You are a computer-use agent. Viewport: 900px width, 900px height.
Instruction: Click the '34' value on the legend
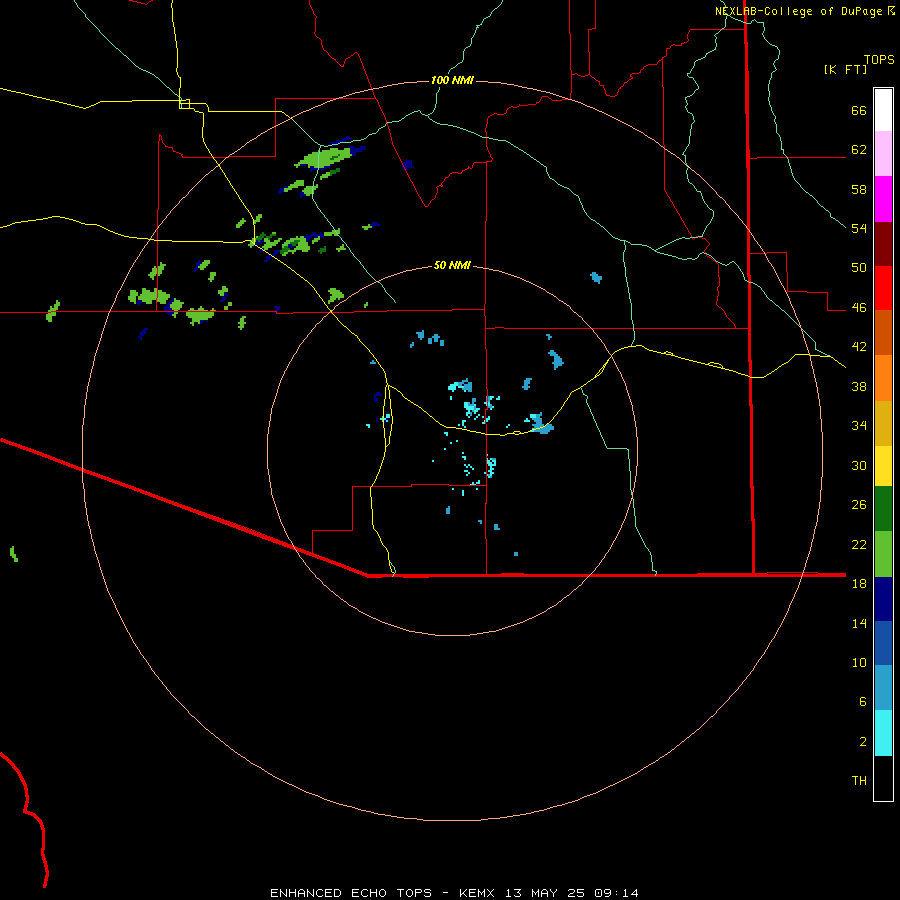859,426
